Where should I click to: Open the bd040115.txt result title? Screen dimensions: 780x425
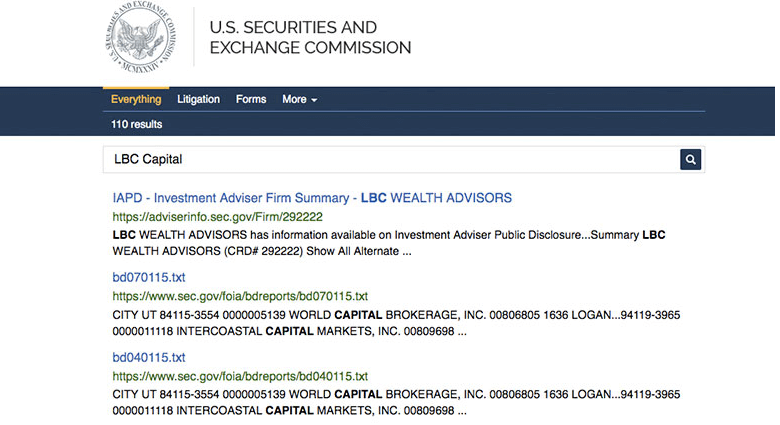pyautogui.click(x=149, y=357)
